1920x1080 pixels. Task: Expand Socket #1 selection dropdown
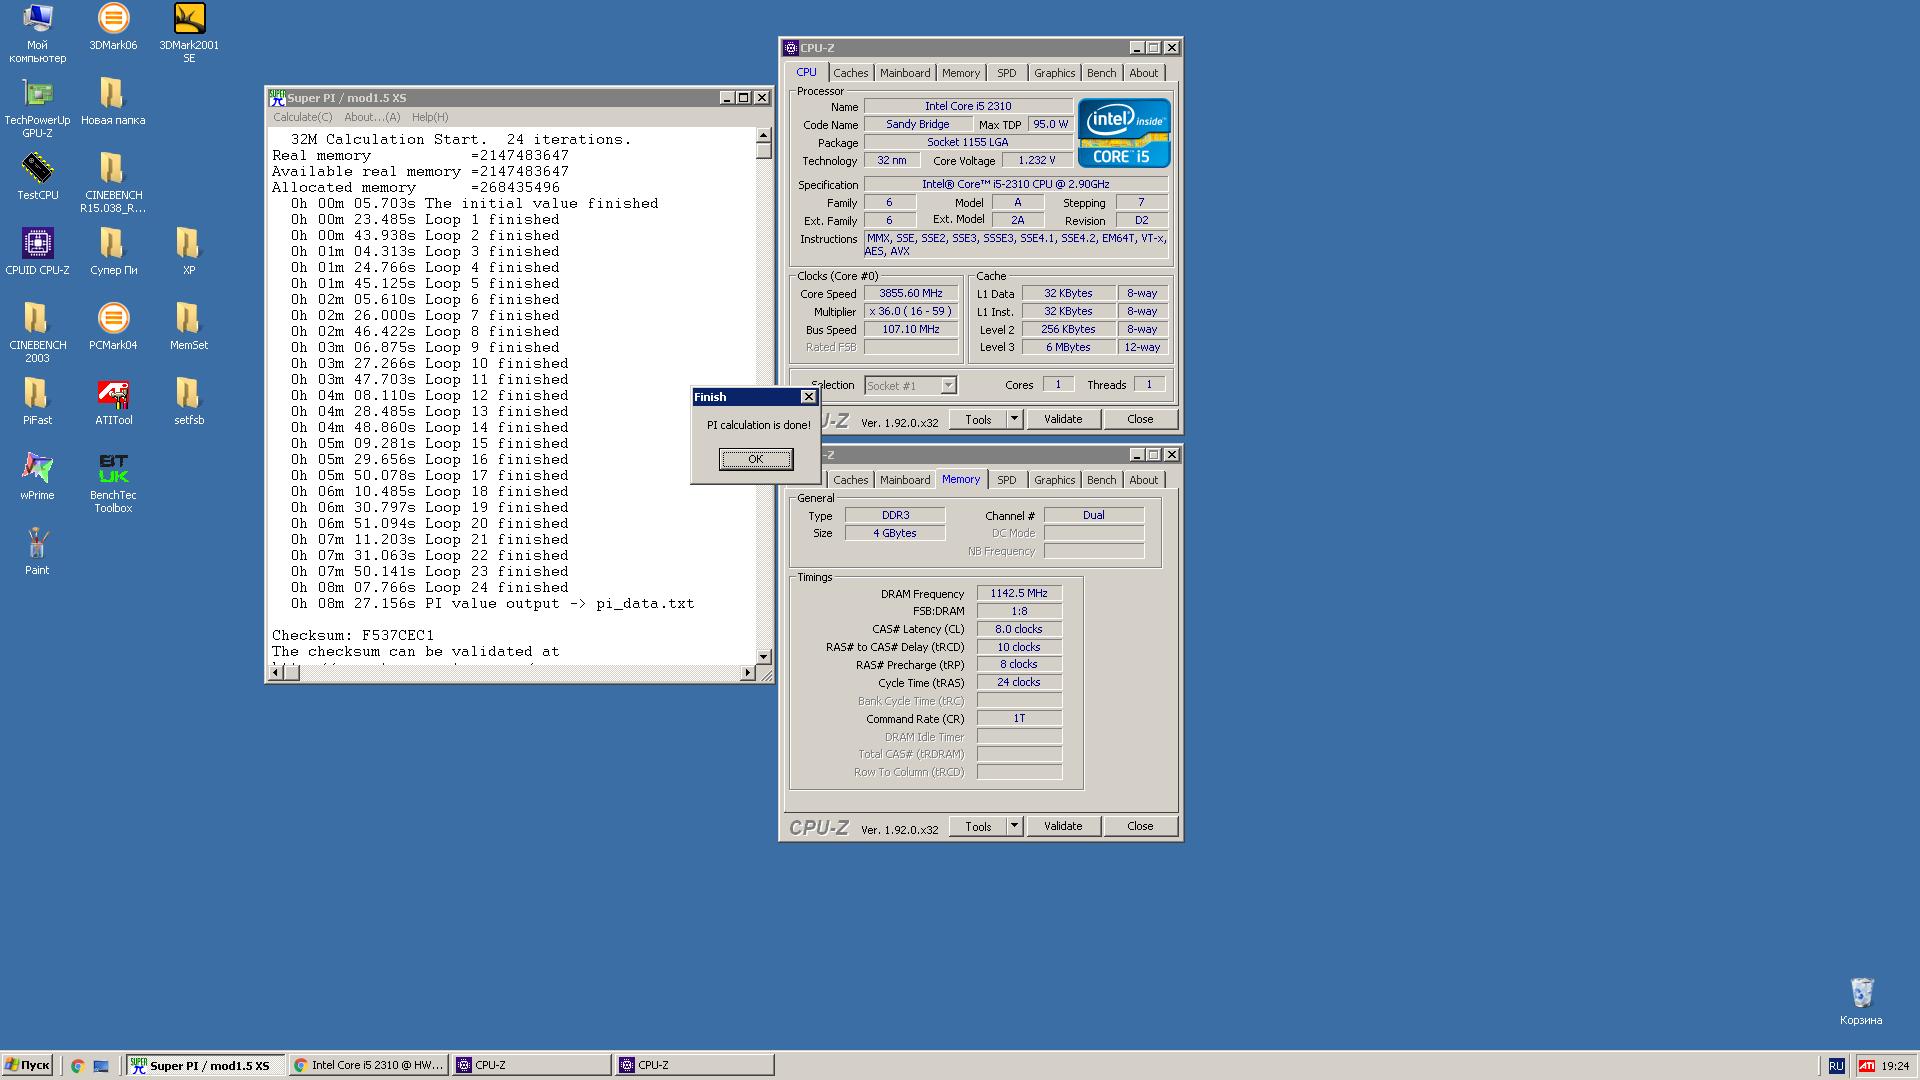(948, 385)
